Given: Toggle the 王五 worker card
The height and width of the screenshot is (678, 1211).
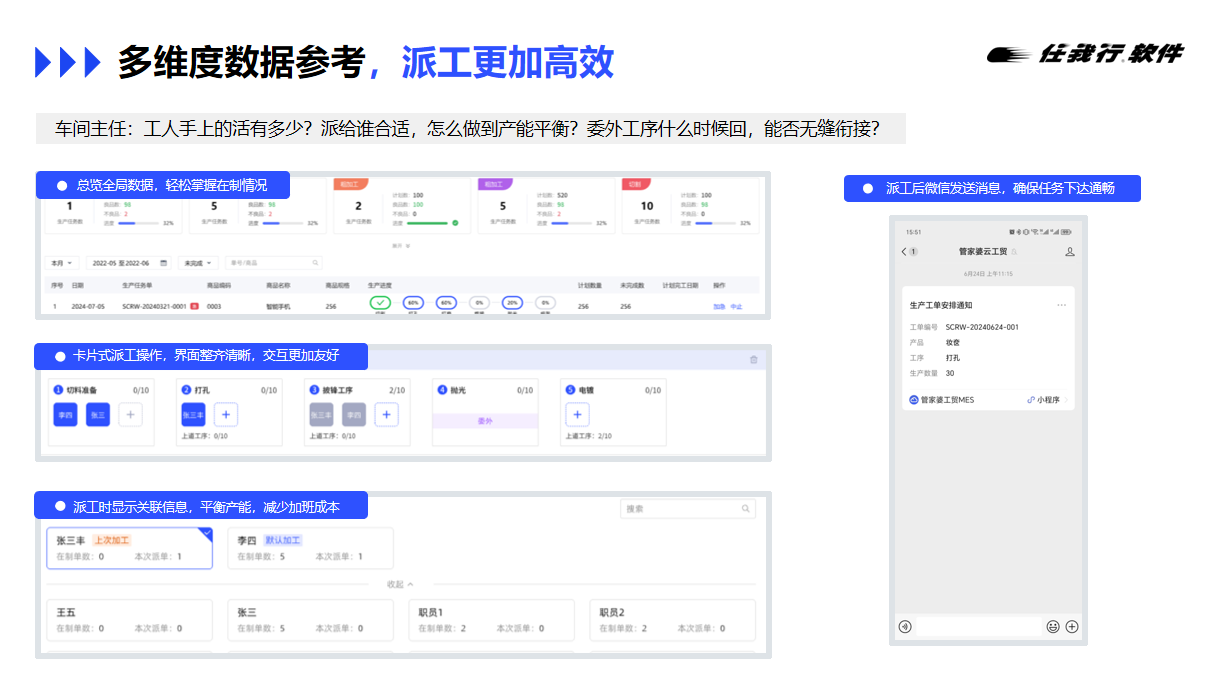Looking at the screenshot, I should 130,620.
